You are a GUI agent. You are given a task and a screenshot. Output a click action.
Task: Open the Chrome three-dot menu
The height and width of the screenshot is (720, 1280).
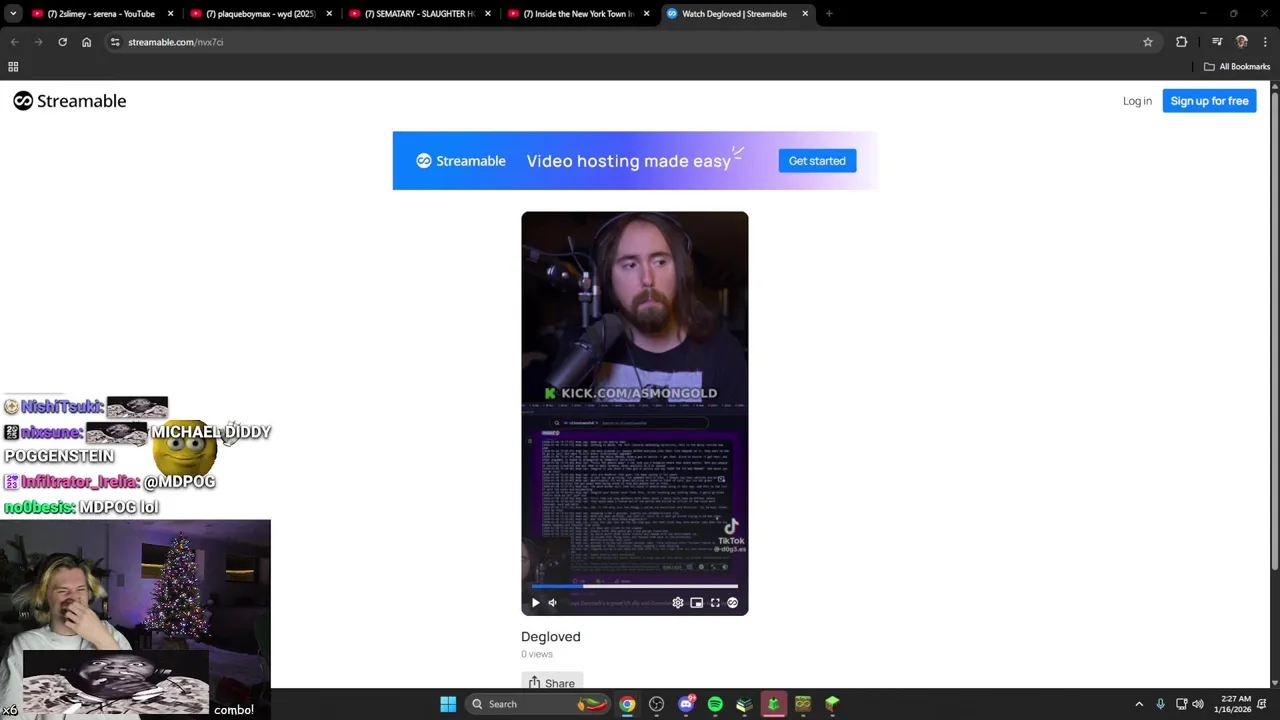[1266, 42]
